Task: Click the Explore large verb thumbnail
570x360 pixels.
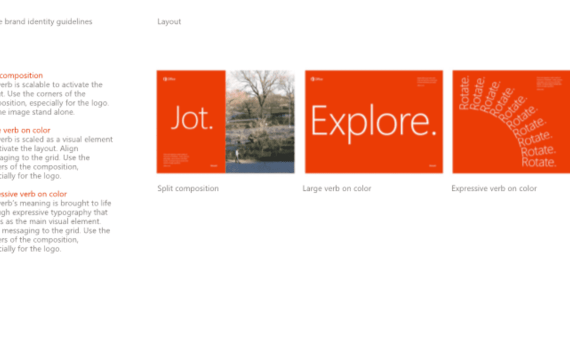Action: [x=374, y=121]
